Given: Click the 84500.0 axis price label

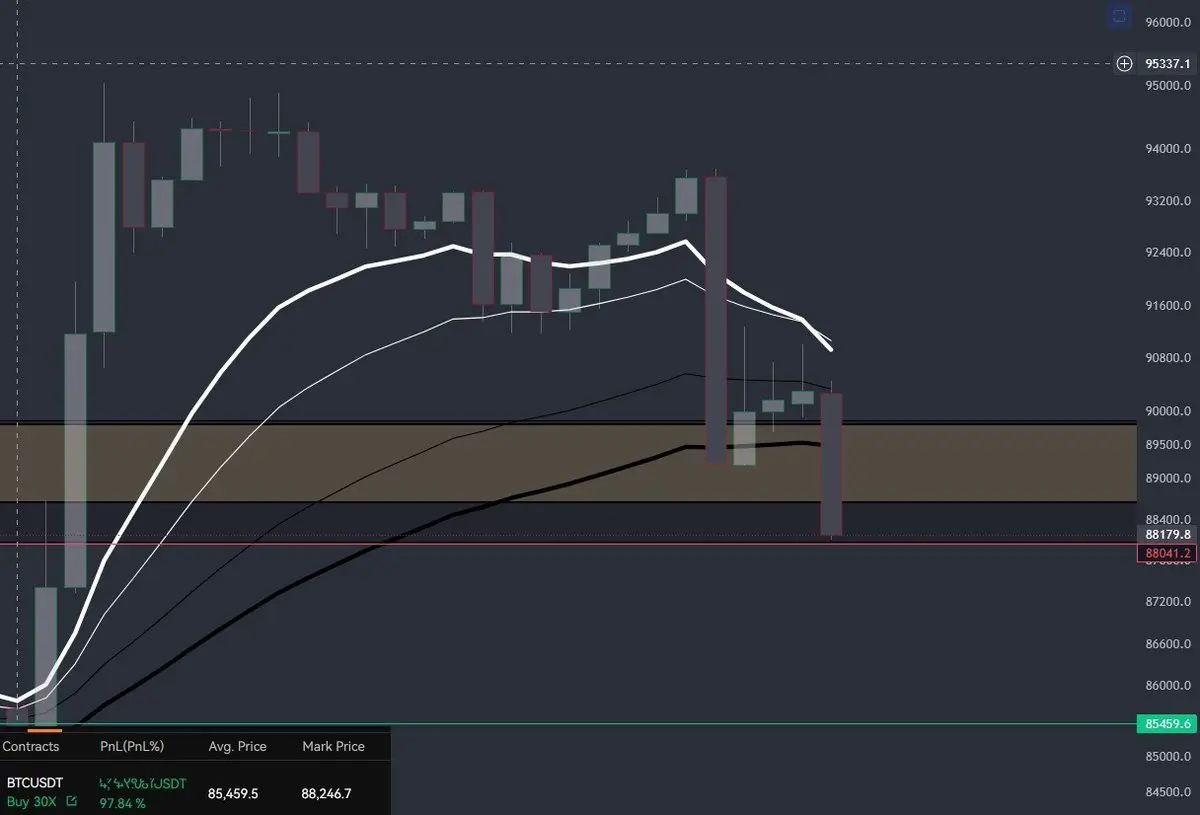Looking at the screenshot, I should pos(1168,792).
